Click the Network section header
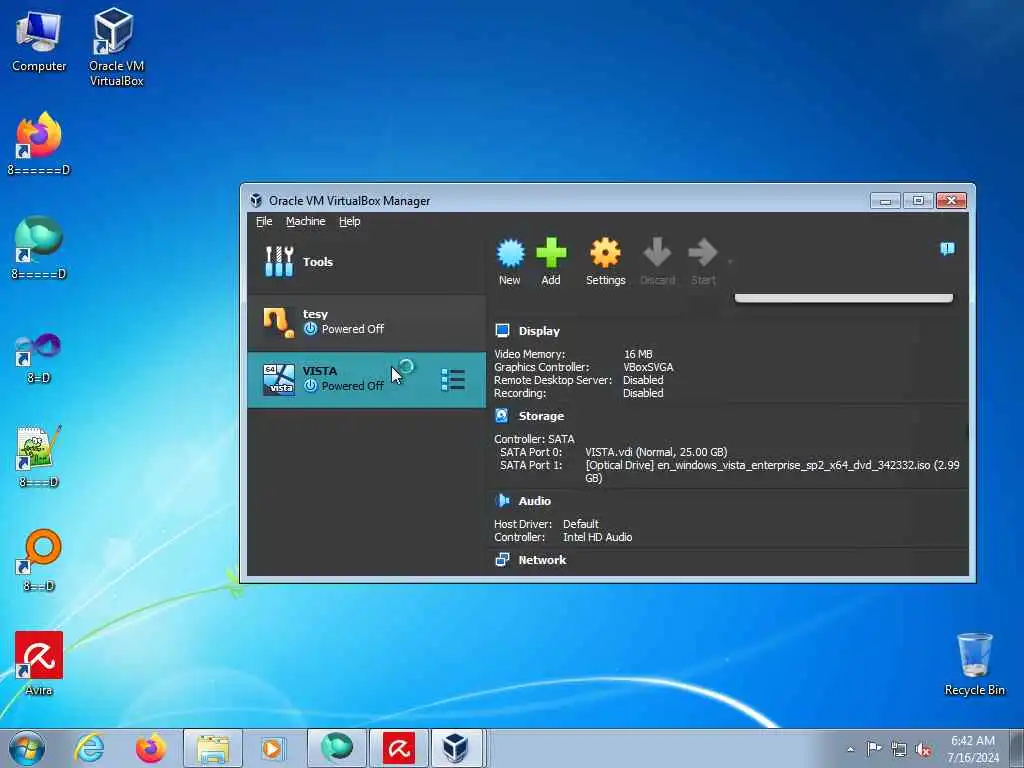 tap(542, 560)
